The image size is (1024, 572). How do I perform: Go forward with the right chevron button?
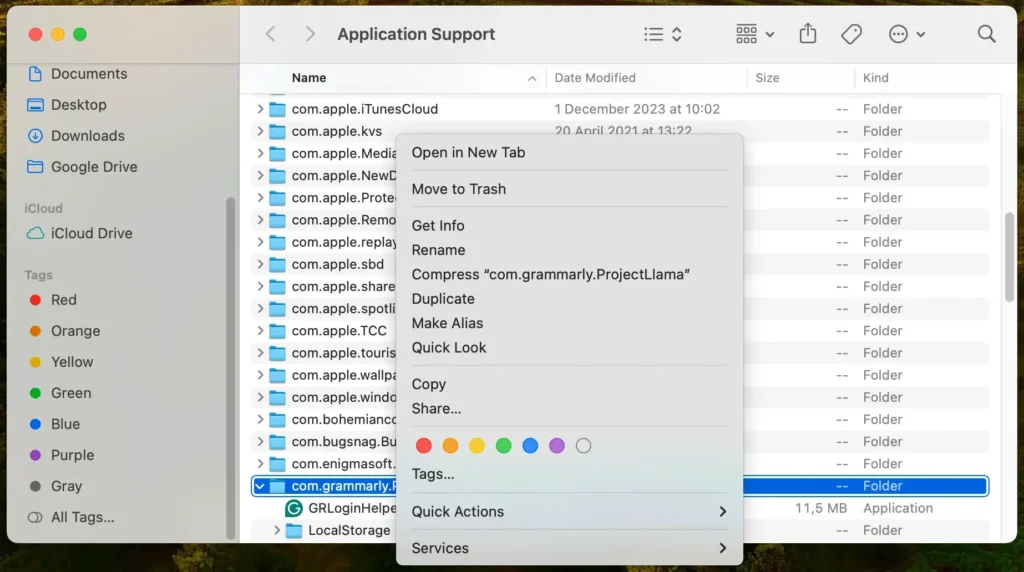point(310,34)
